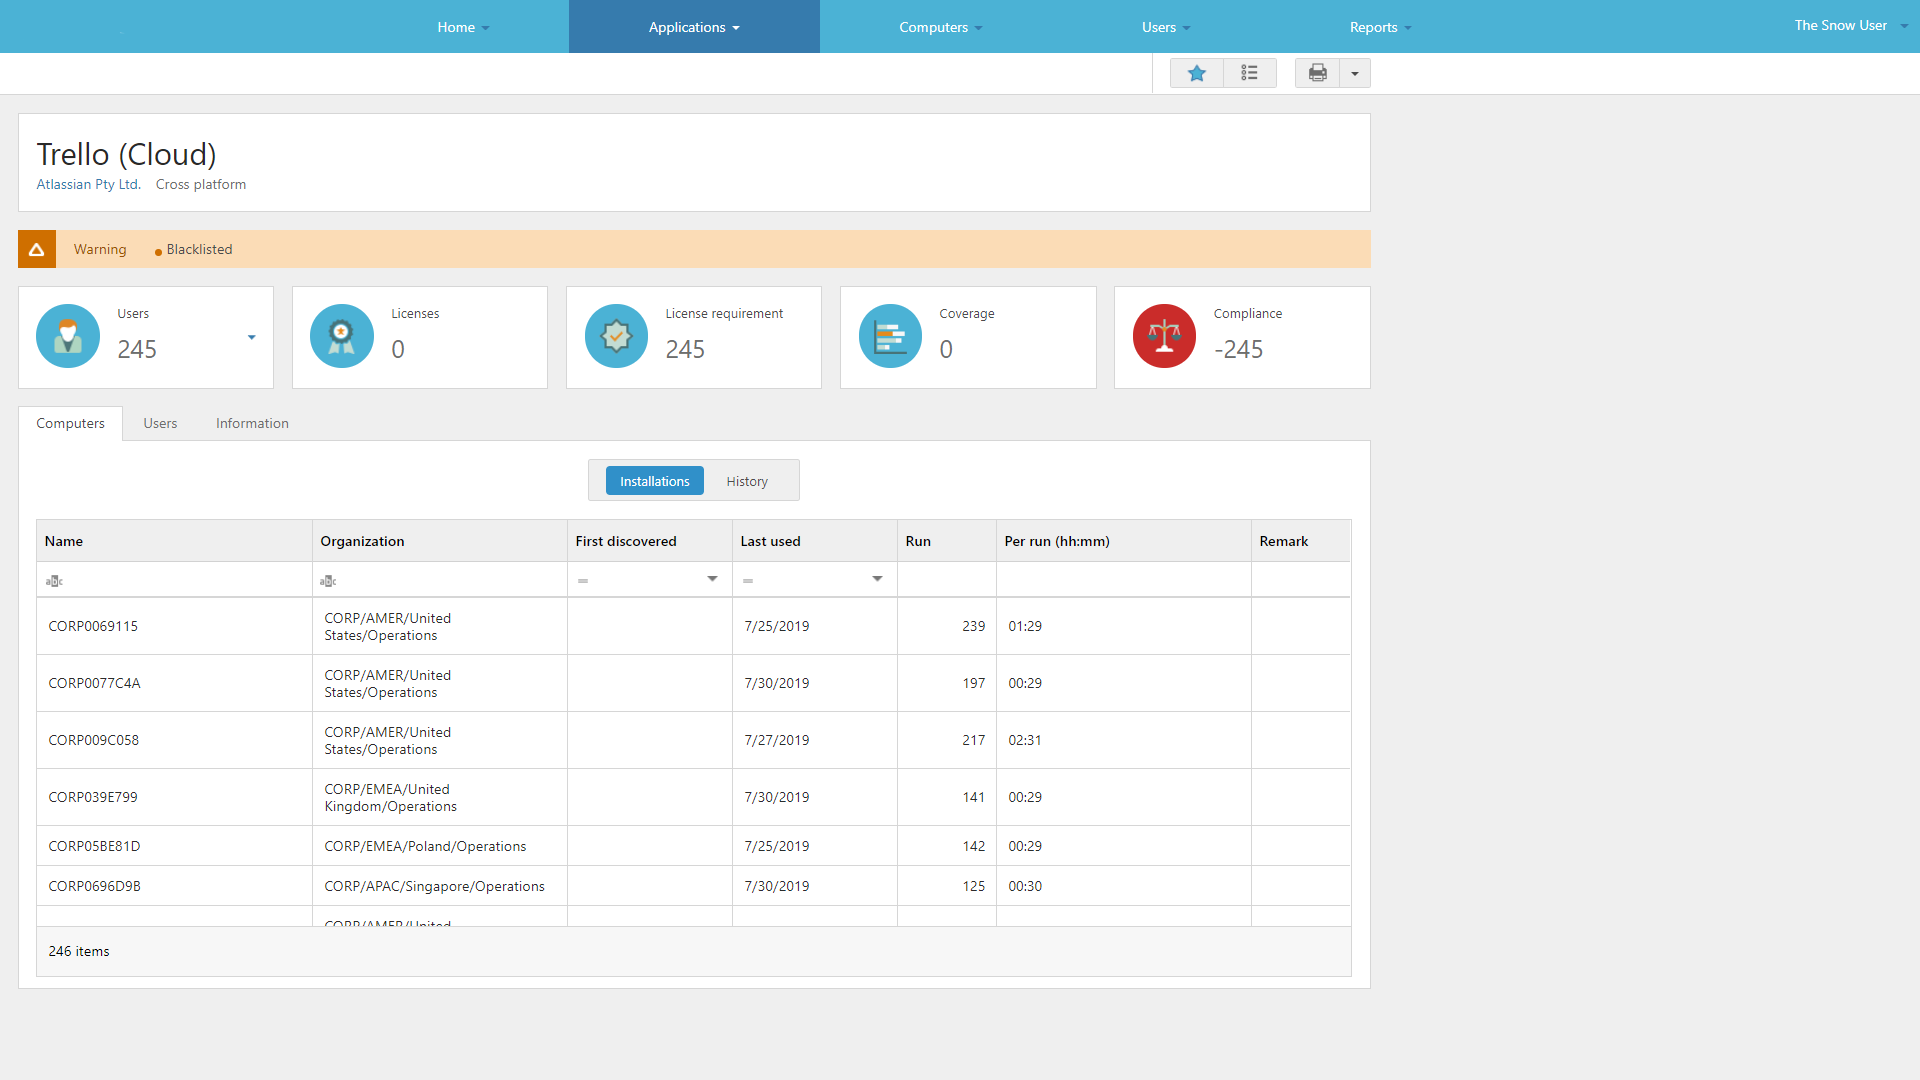The width and height of the screenshot is (1920, 1080).
Task: Open the Computers top menu
Action: 939,27
